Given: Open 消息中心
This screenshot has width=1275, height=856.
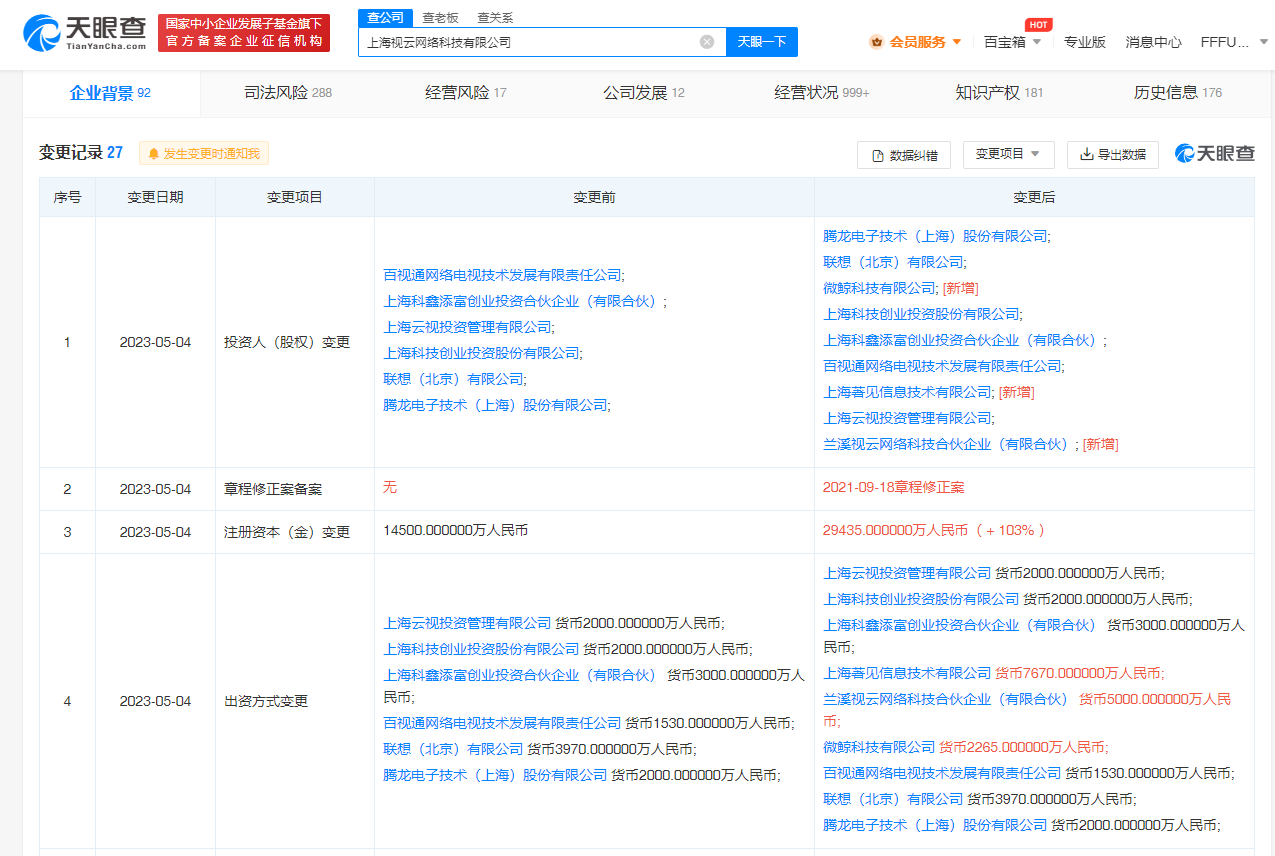Looking at the screenshot, I should point(1153,42).
